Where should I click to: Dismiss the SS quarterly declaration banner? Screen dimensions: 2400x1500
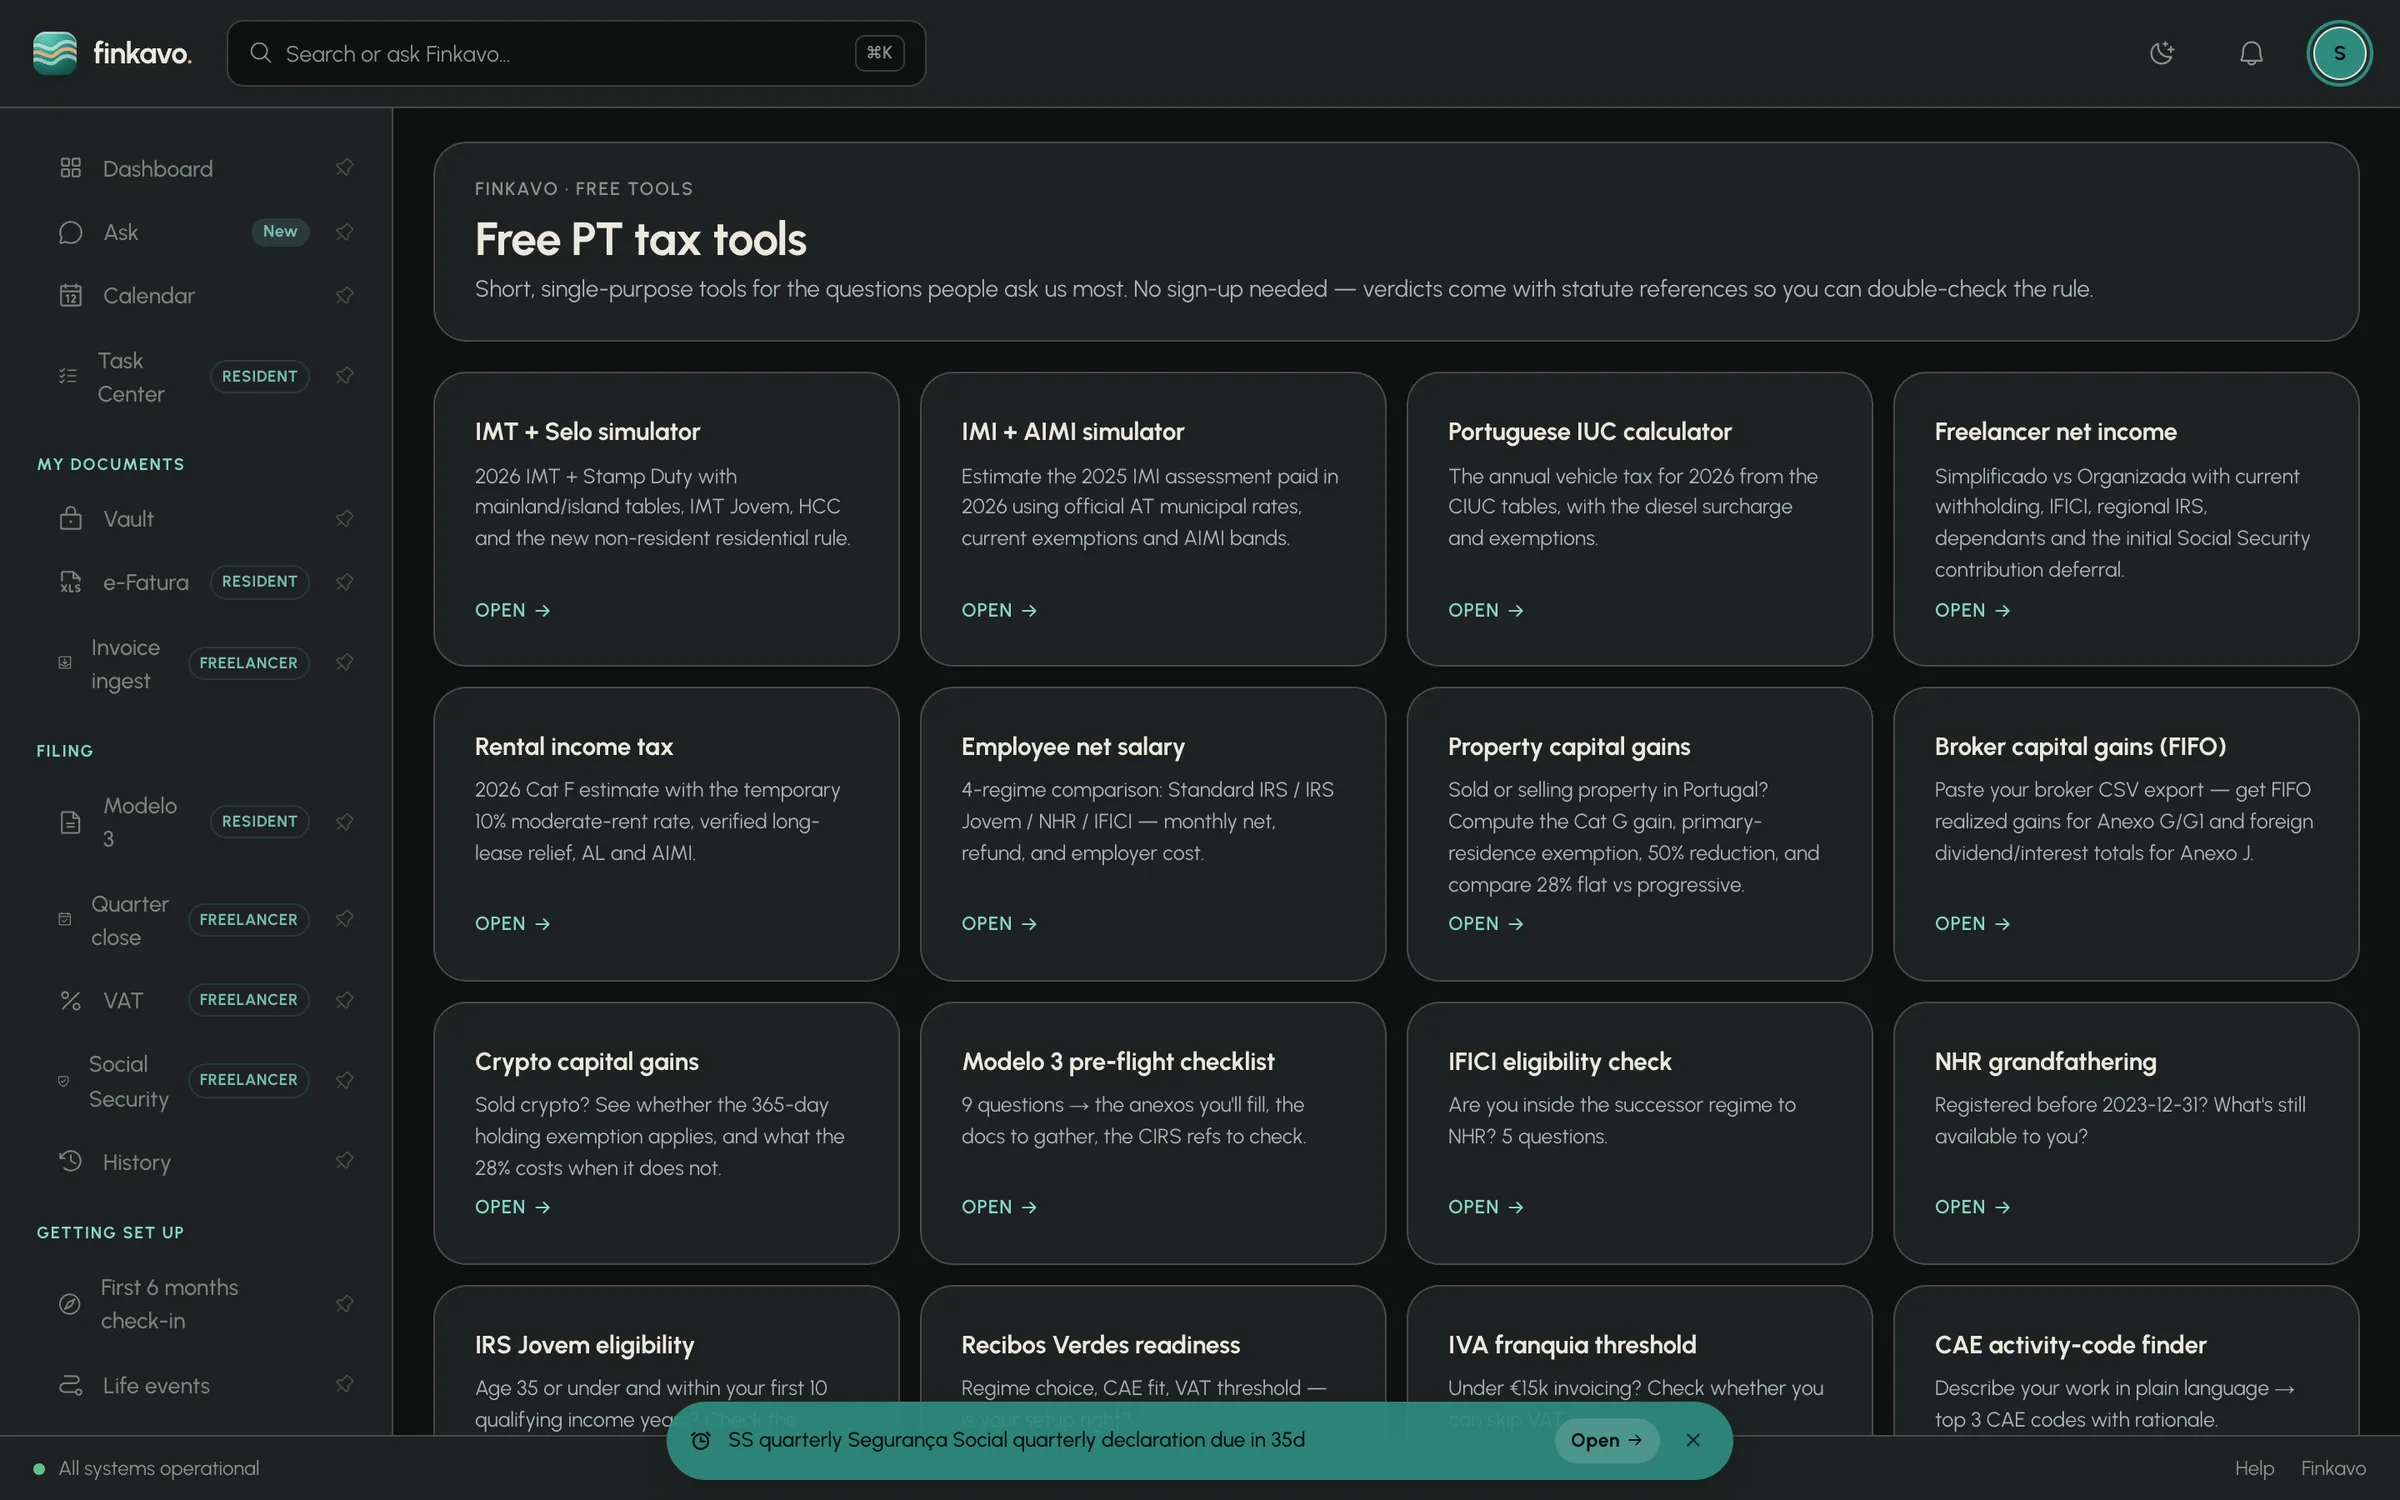coord(1693,1440)
